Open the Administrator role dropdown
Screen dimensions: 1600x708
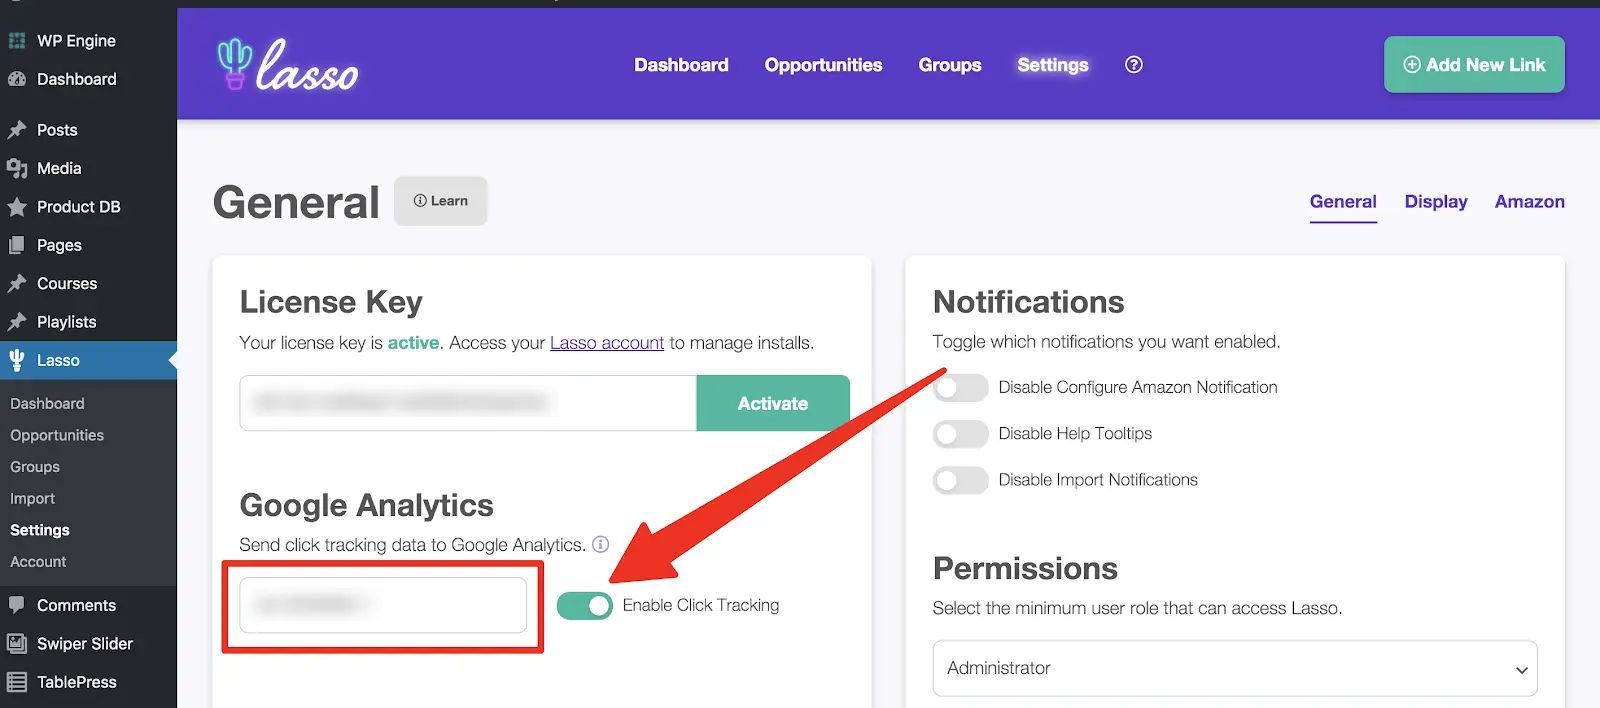click(1235, 668)
